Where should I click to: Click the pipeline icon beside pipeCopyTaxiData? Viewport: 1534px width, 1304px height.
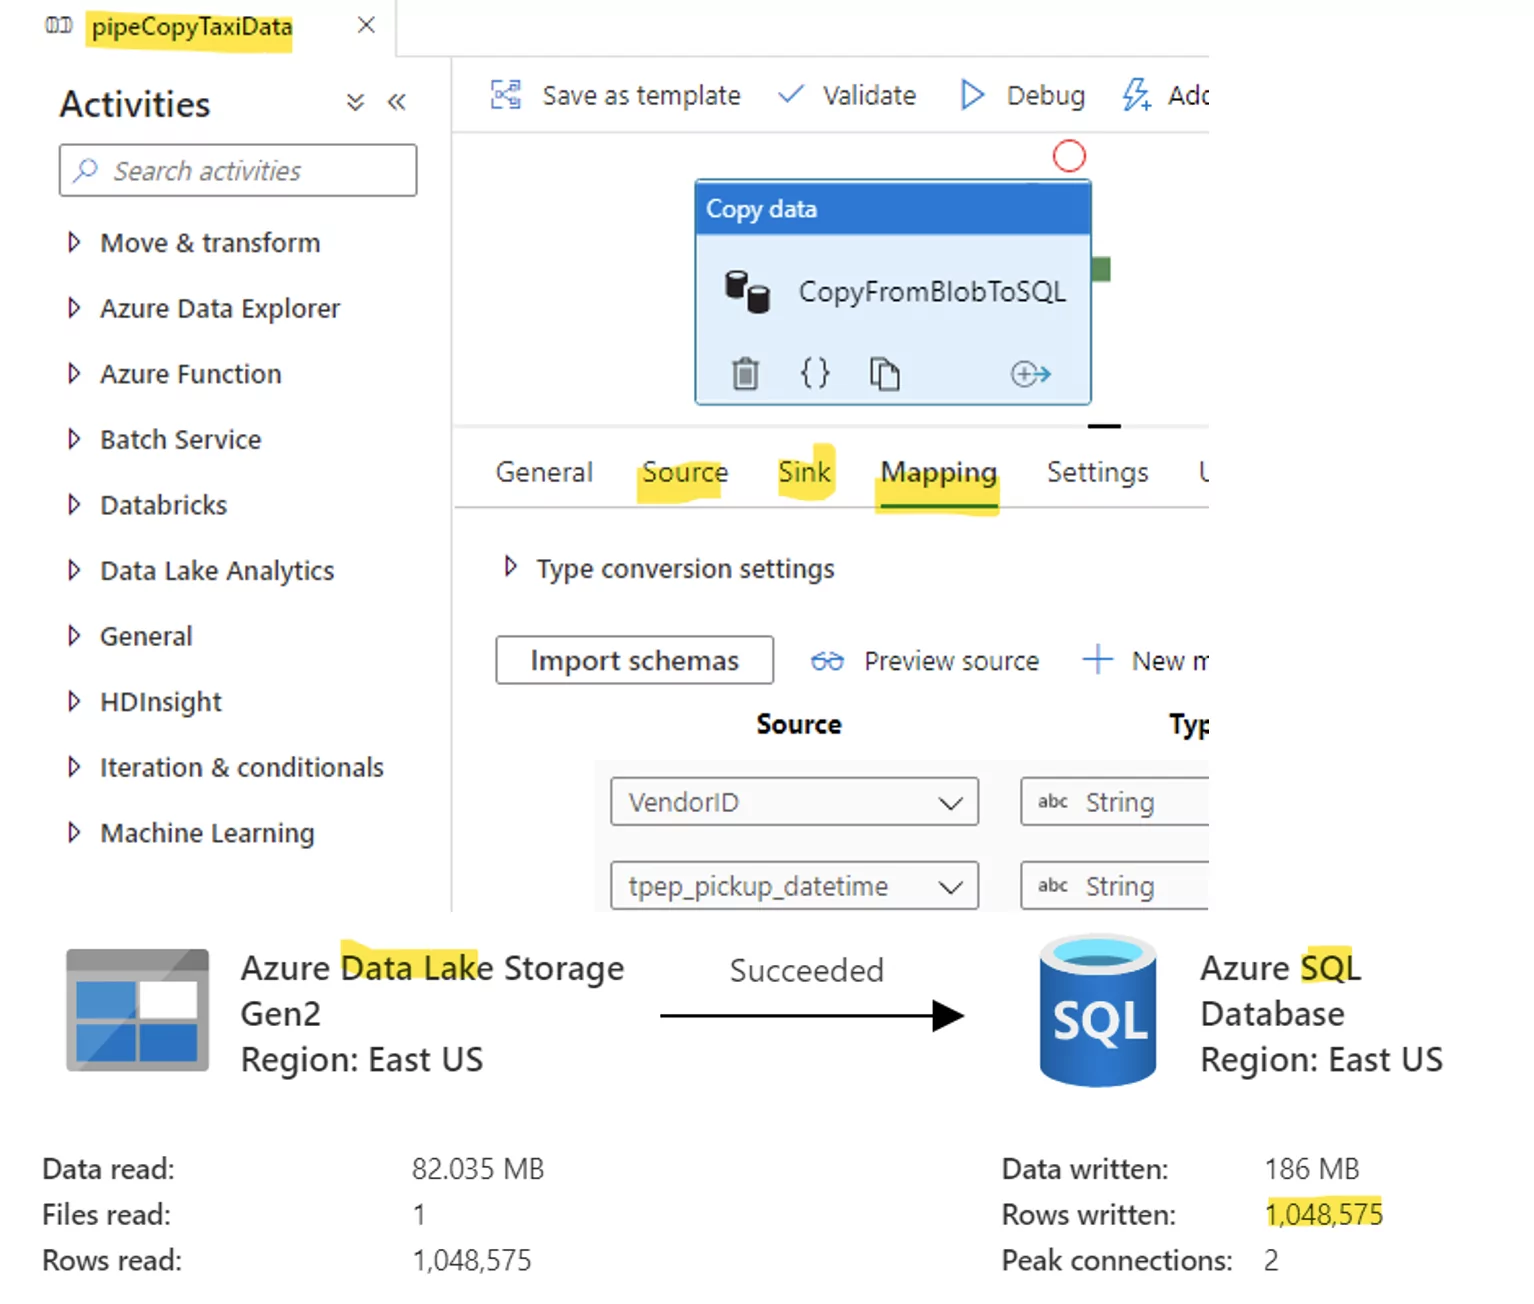(x=59, y=25)
